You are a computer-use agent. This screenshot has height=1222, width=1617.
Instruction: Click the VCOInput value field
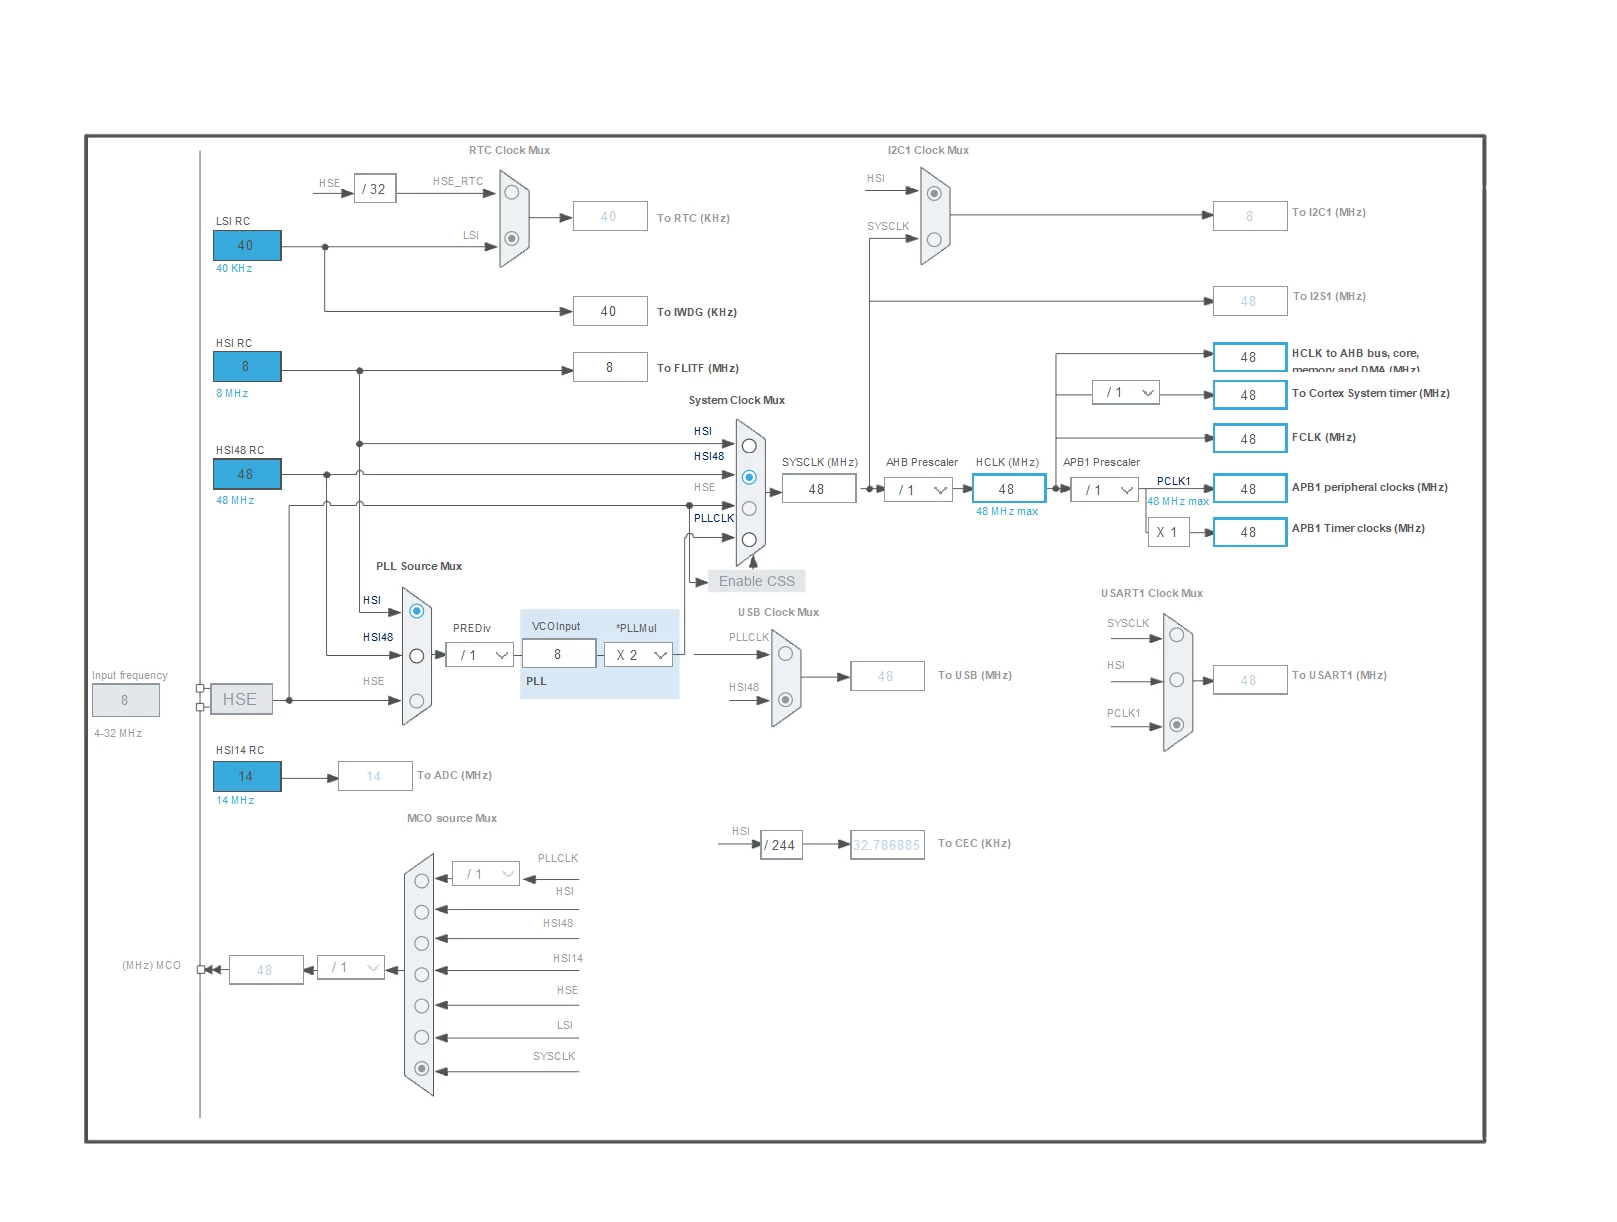(559, 654)
